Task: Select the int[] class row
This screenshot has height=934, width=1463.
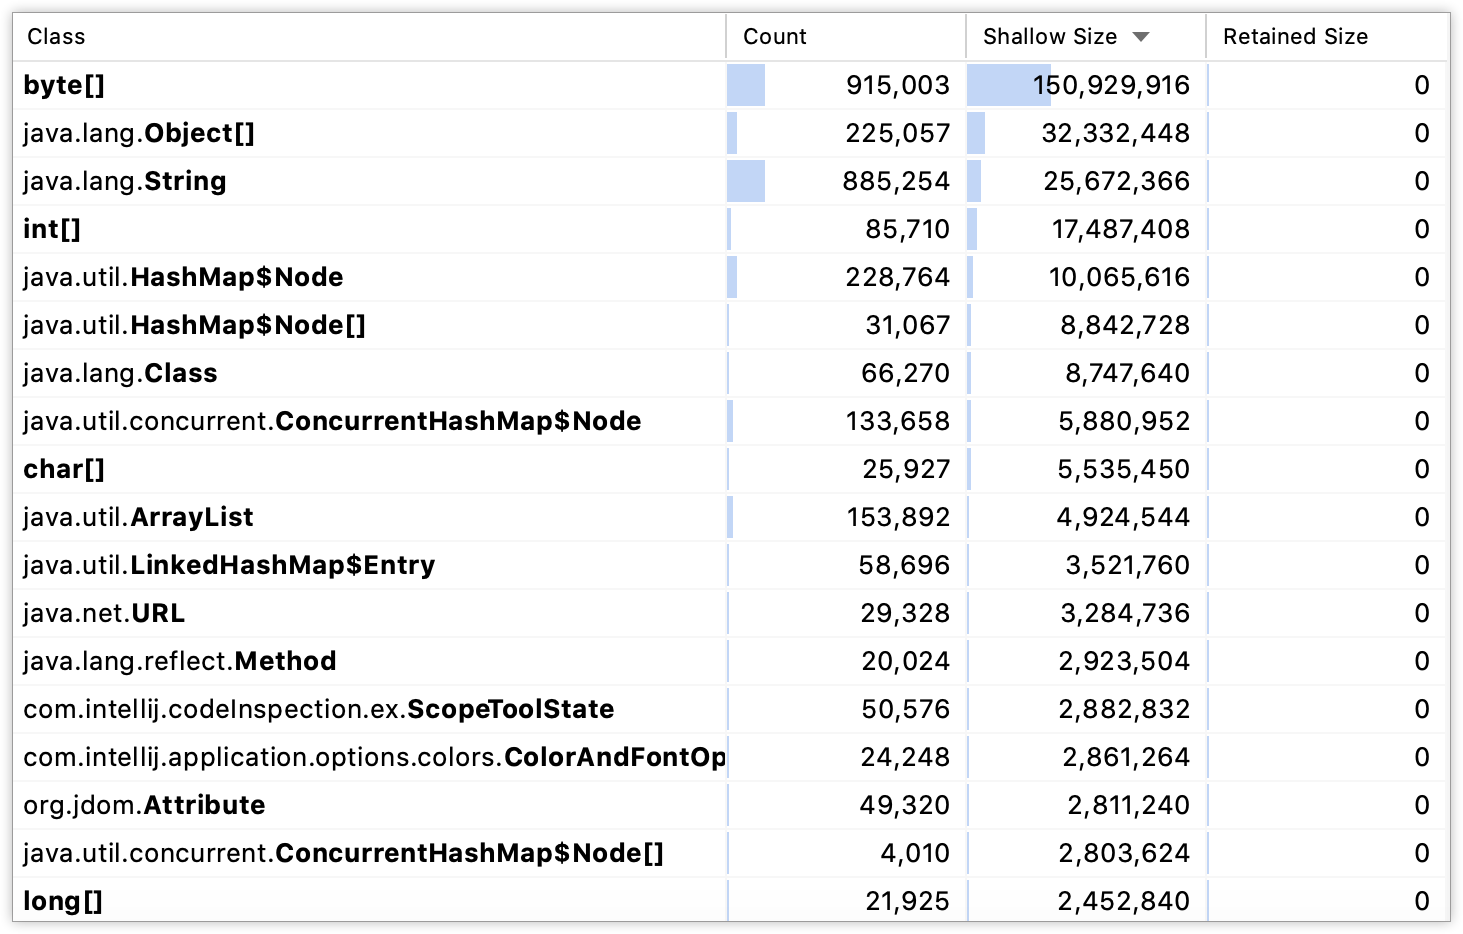Action: [50, 229]
